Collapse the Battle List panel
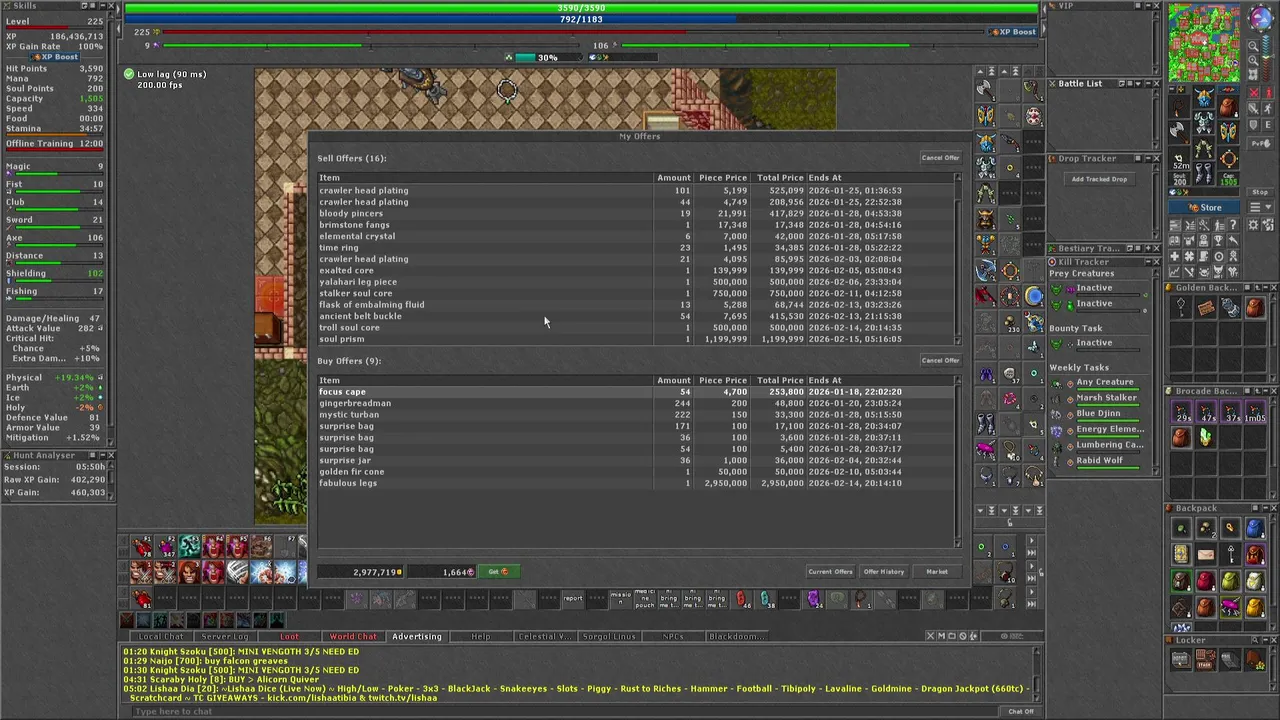The width and height of the screenshot is (1280, 720). click(x=1148, y=84)
